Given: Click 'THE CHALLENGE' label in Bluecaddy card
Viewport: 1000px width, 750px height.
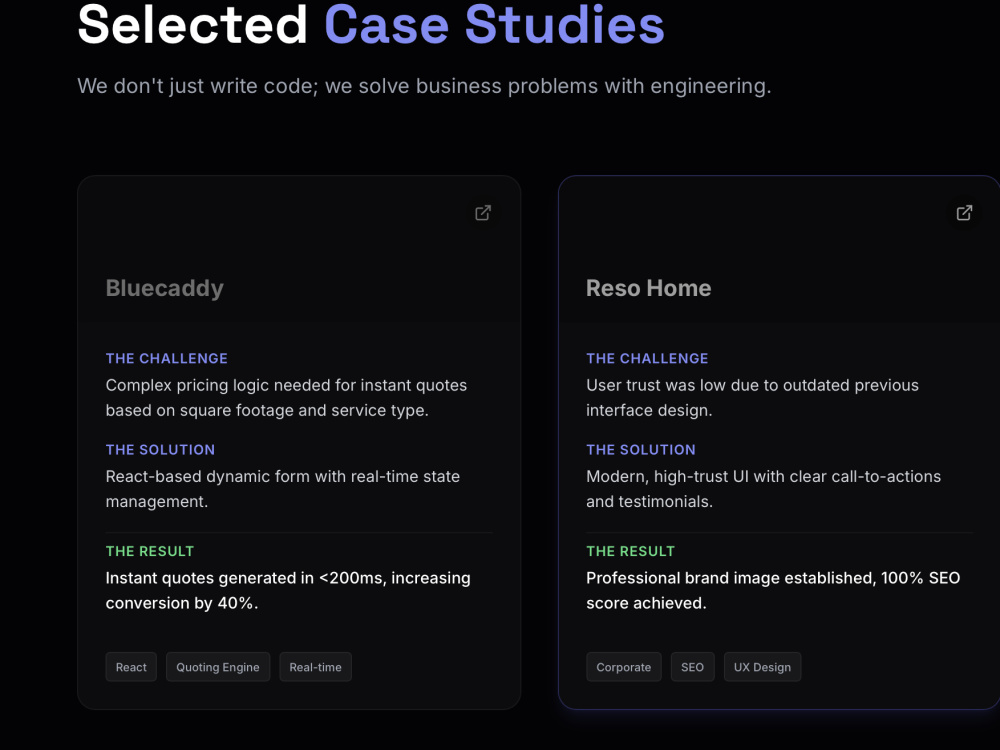Looking at the screenshot, I should (x=166, y=358).
